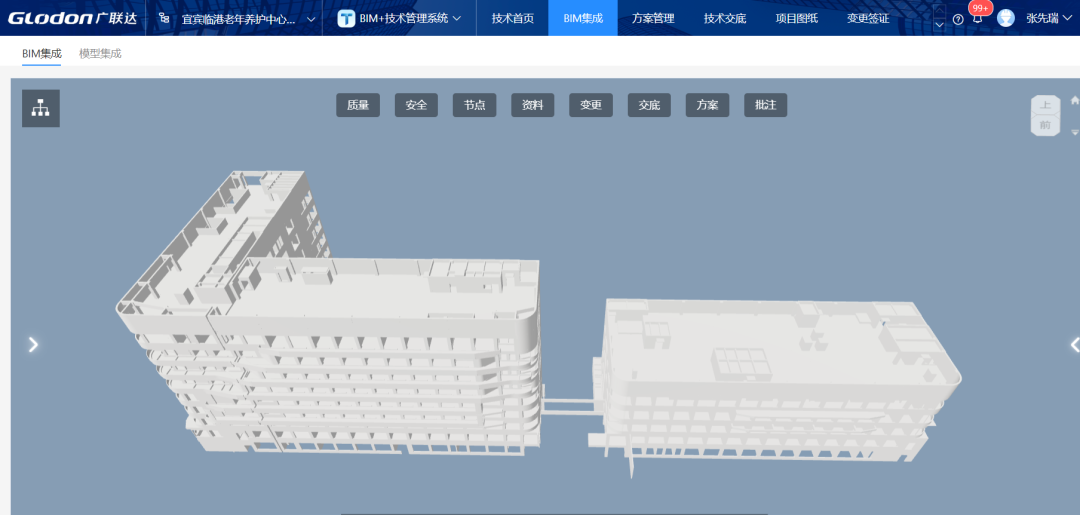Click the BIM+ system T logo icon
The height and width of the screenshot is (515, 1080).
[x=346, y=19]
